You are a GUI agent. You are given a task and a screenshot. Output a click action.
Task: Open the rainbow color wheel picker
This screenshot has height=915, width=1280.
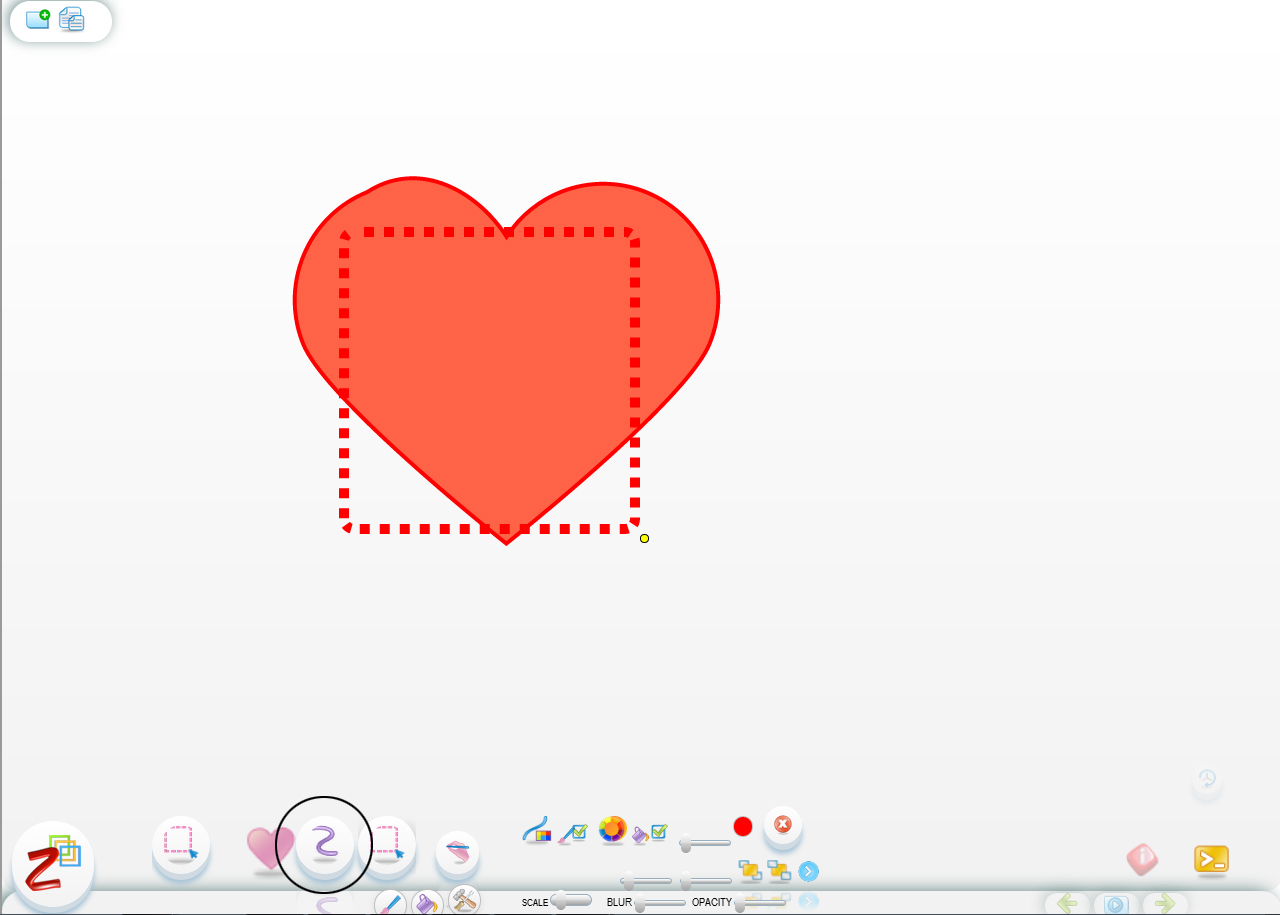[x=612, y=829]
